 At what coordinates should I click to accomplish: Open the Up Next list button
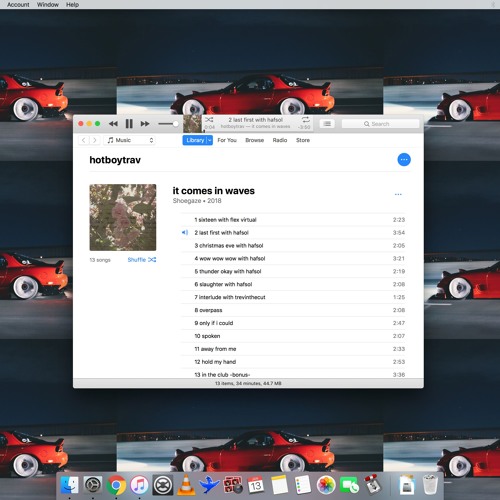click(x=327, y=124)
